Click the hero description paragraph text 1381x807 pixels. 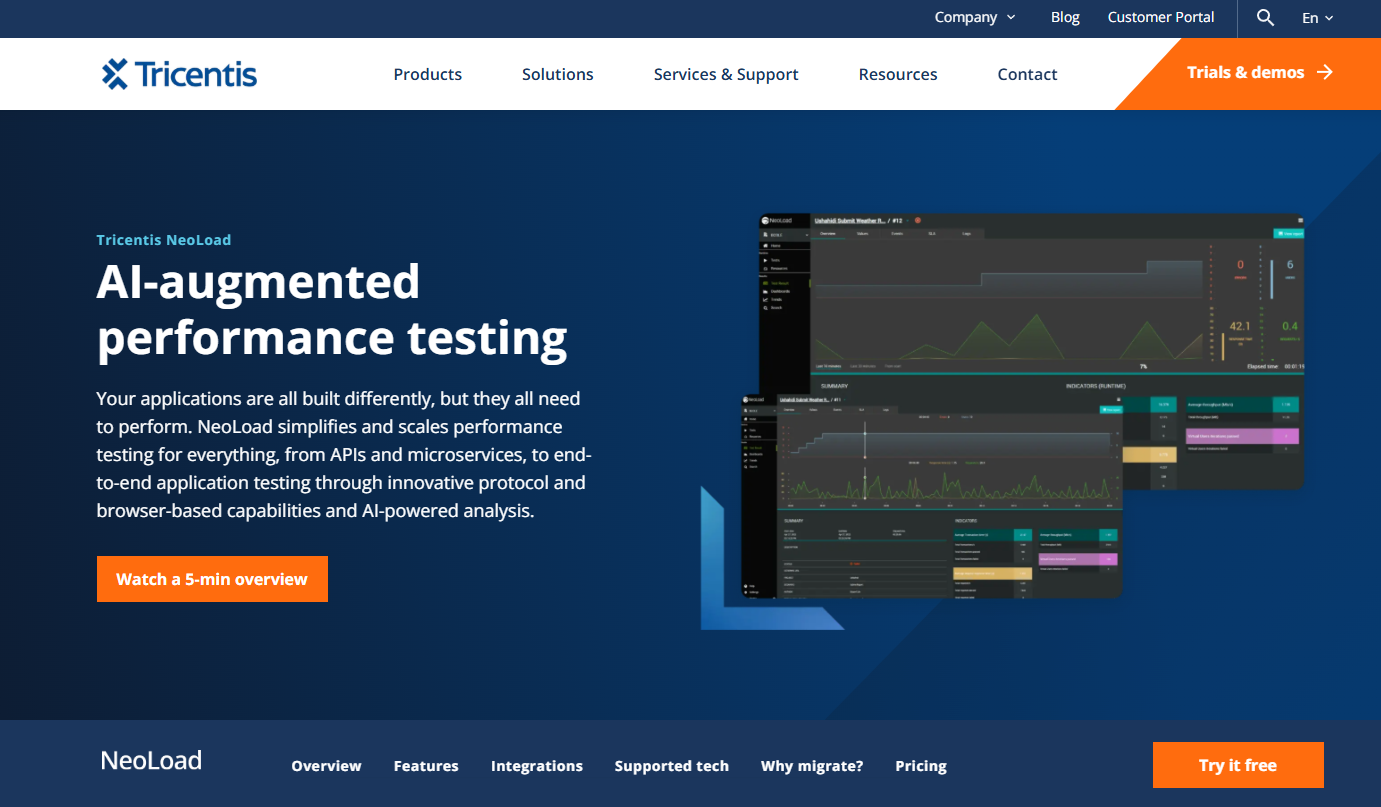(x=344, y=455)
